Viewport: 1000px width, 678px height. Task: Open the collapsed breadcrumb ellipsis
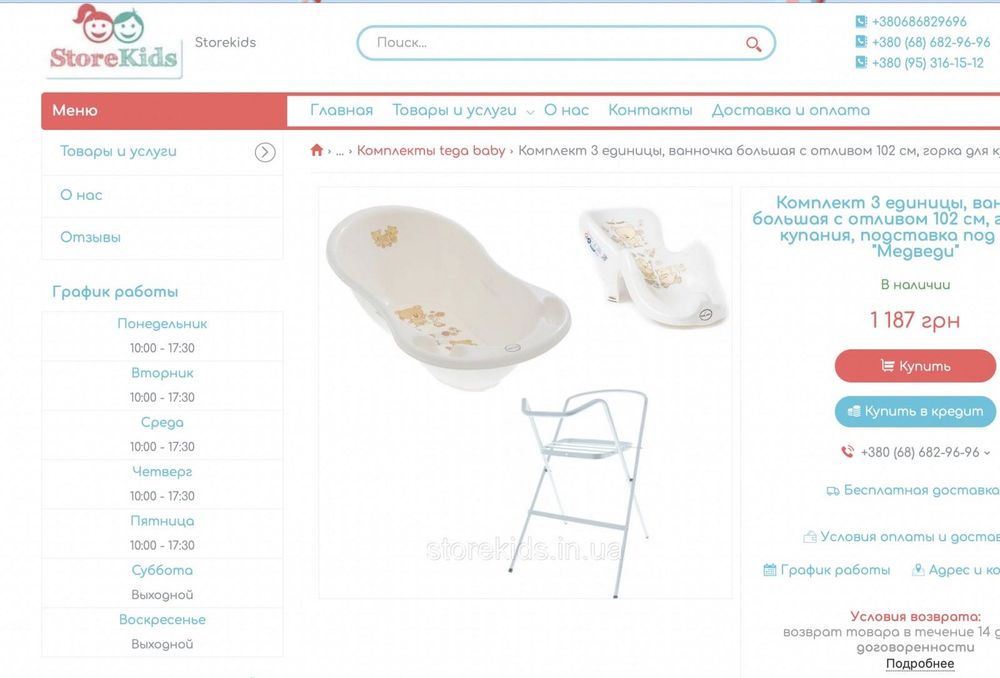tap(339, 151)
